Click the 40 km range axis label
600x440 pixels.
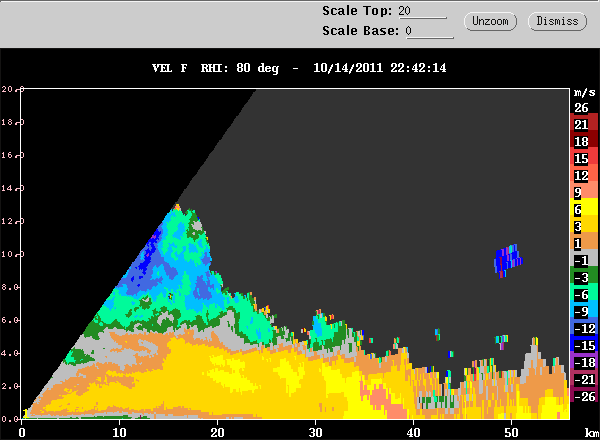tap(413, 433)
